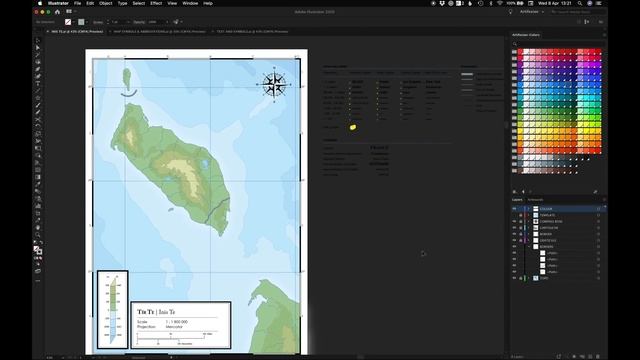This screenshot has height=360, width=640.
Task: Select the Direct Selection tool
Action: tap(38, 48)
